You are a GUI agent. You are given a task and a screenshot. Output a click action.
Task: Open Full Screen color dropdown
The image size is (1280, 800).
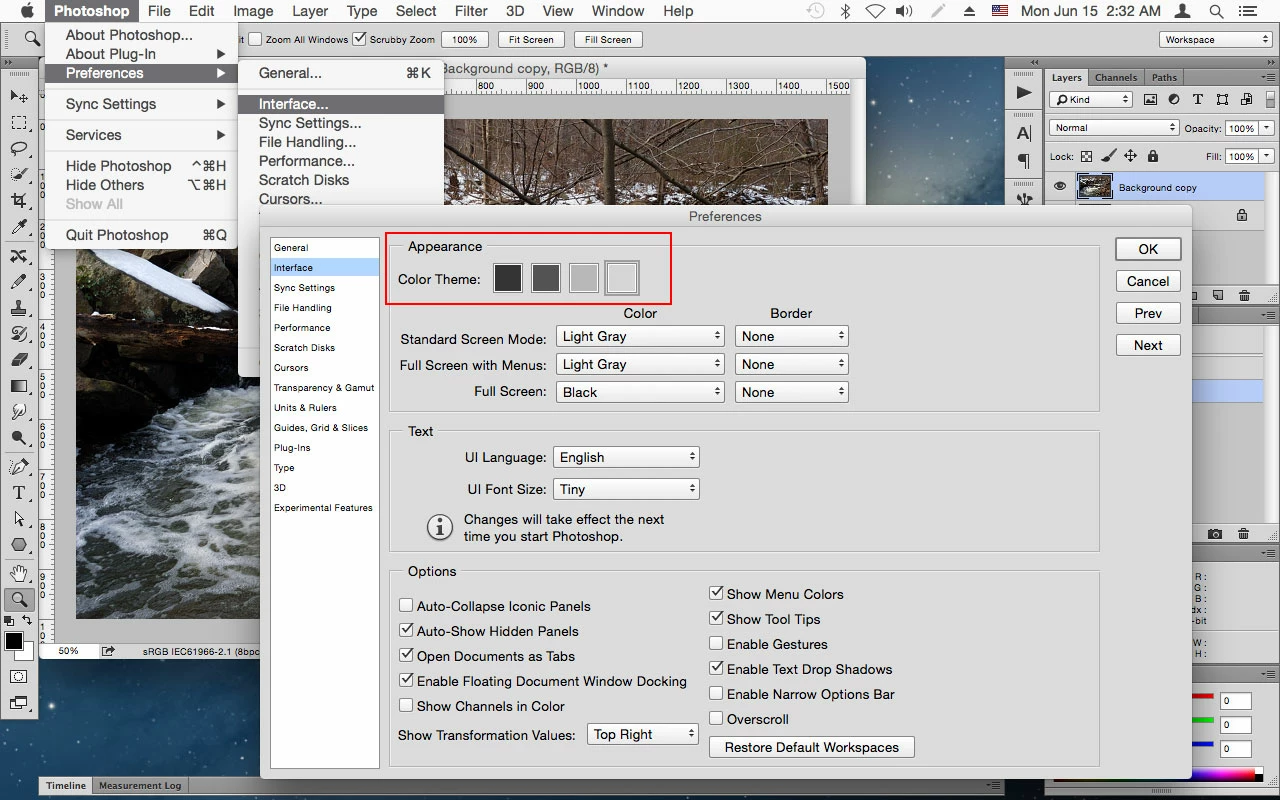tap(640, 393)
